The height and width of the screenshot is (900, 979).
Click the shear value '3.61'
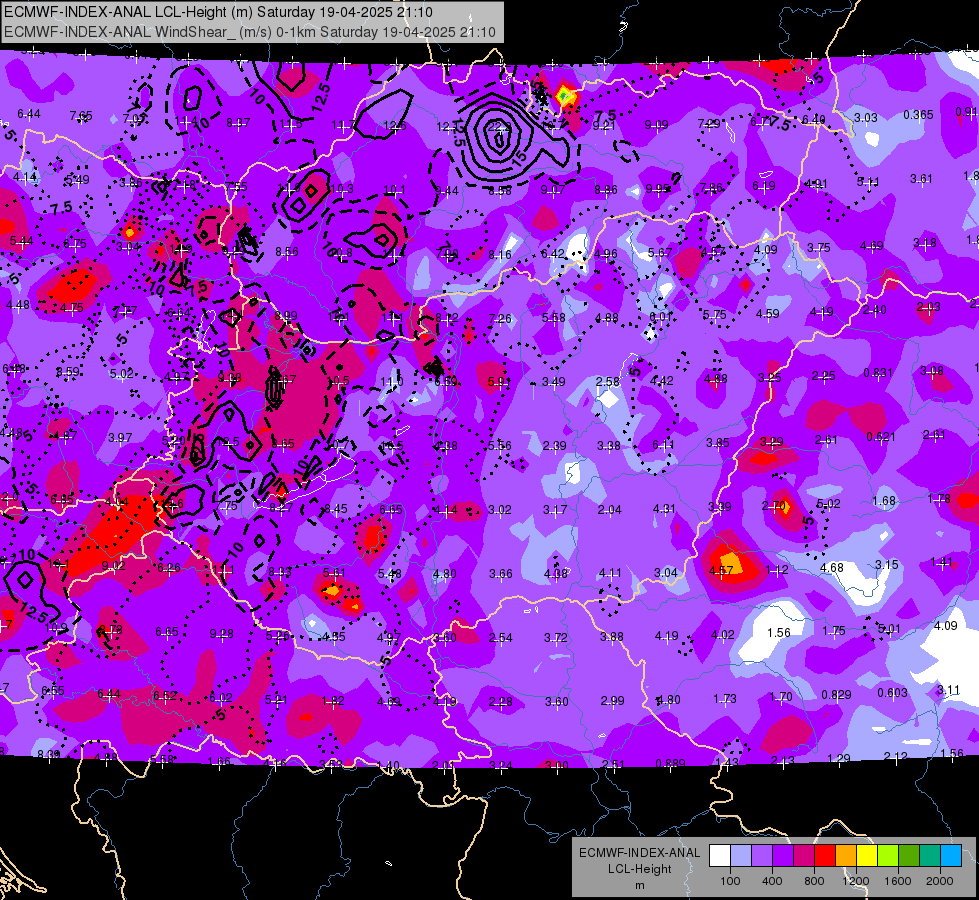(x=921, y=179)
